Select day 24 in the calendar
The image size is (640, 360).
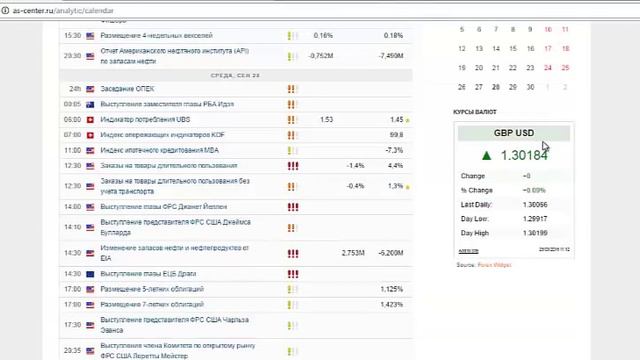(548, 68)
